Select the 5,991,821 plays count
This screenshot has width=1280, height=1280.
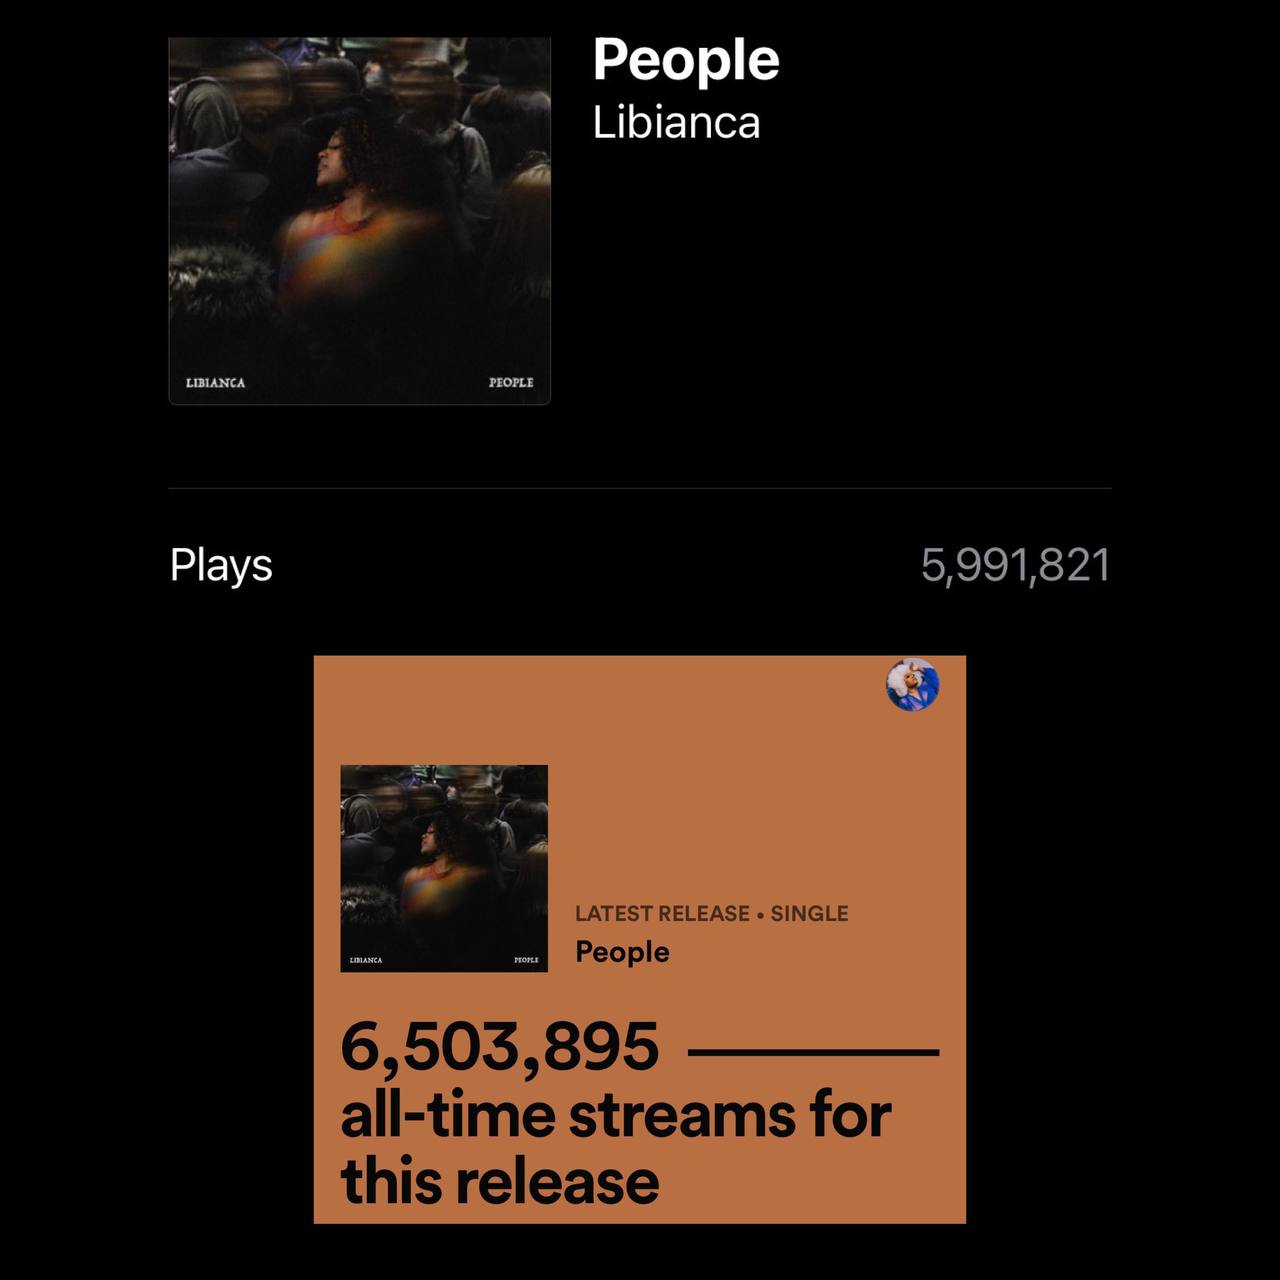click(1015, 565)
